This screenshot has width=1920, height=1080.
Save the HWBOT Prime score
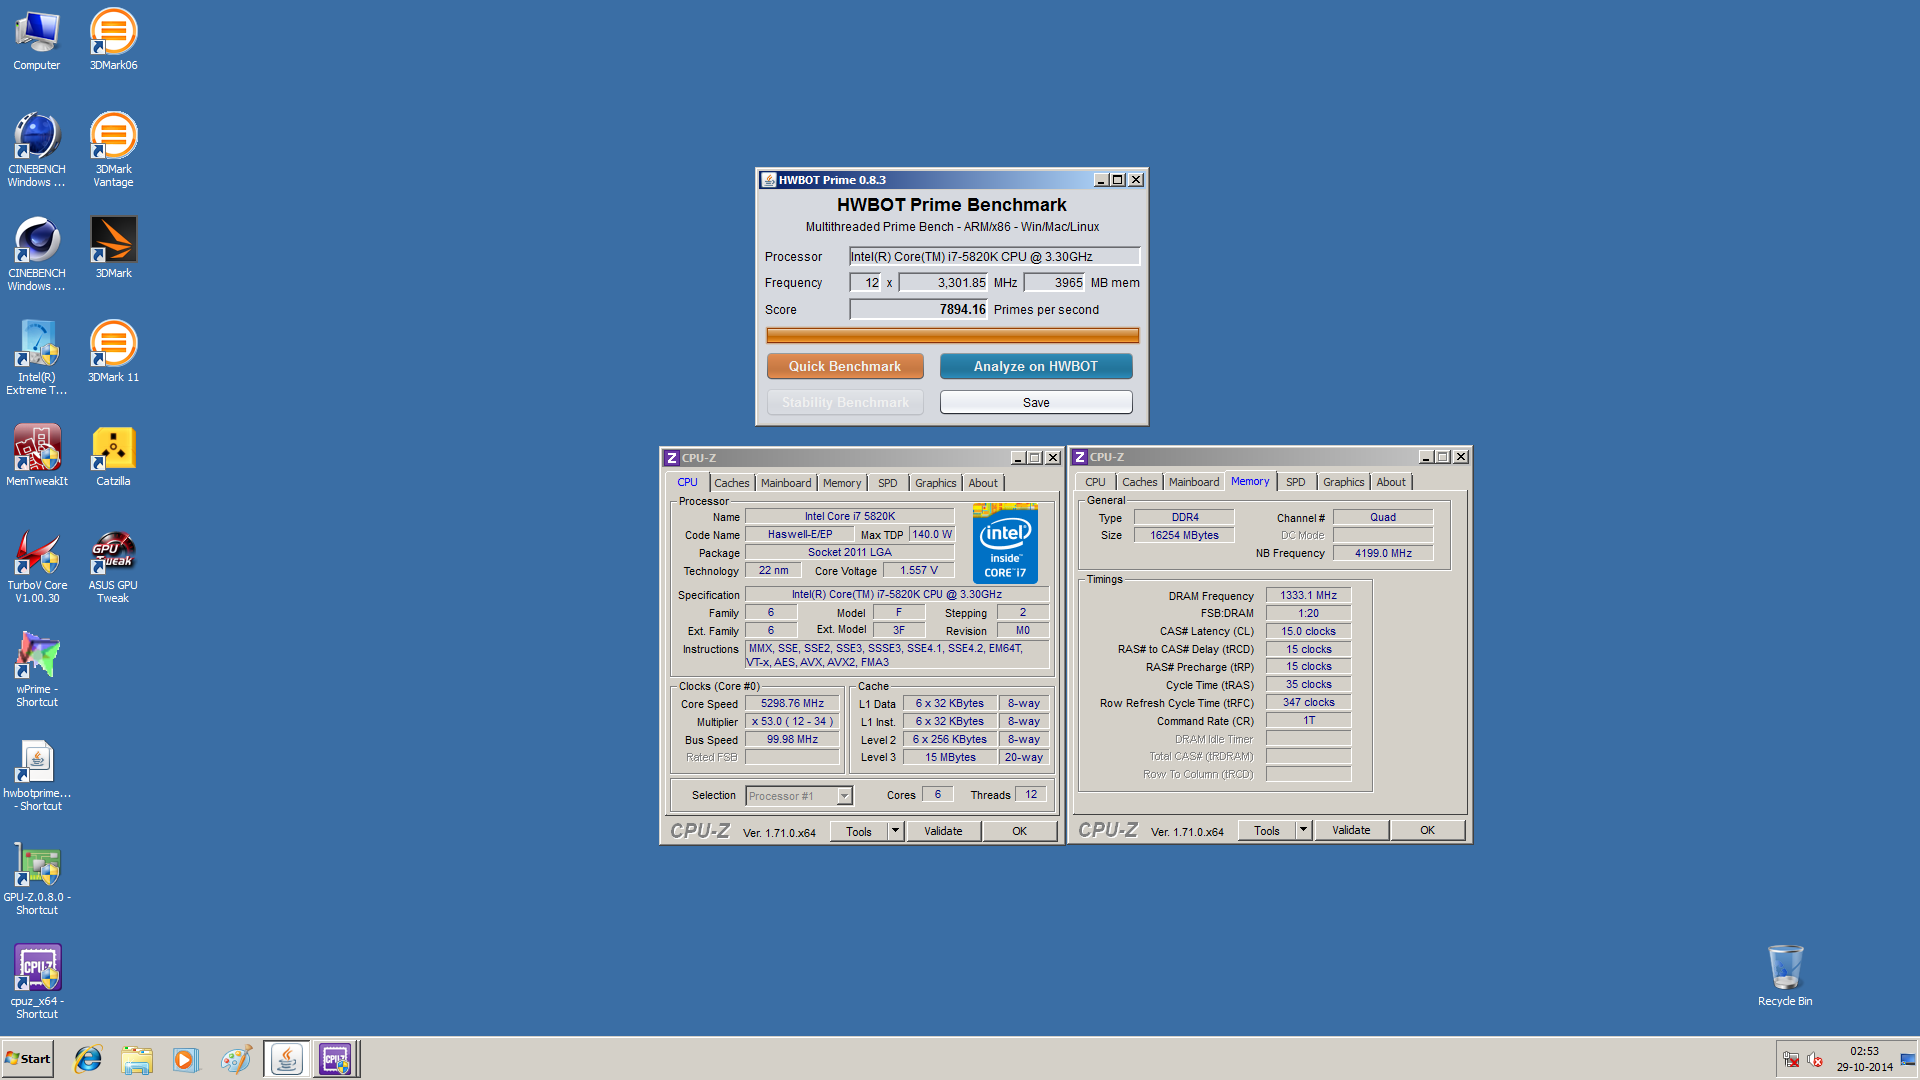pos(1036,402)
